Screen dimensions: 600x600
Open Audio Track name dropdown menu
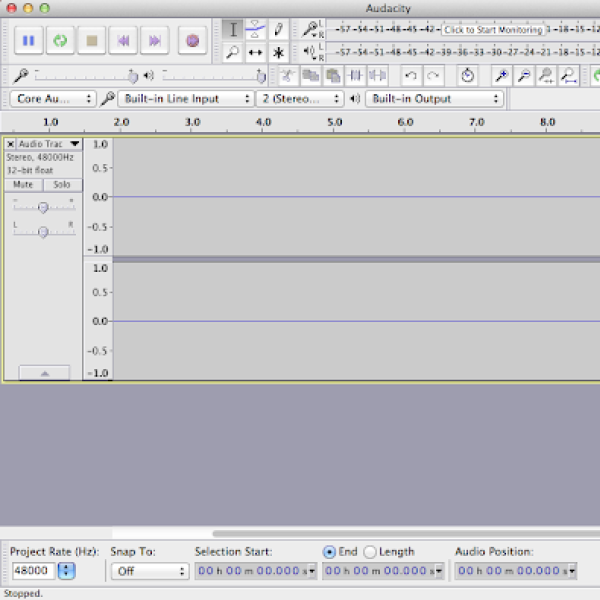pos(49,144)
